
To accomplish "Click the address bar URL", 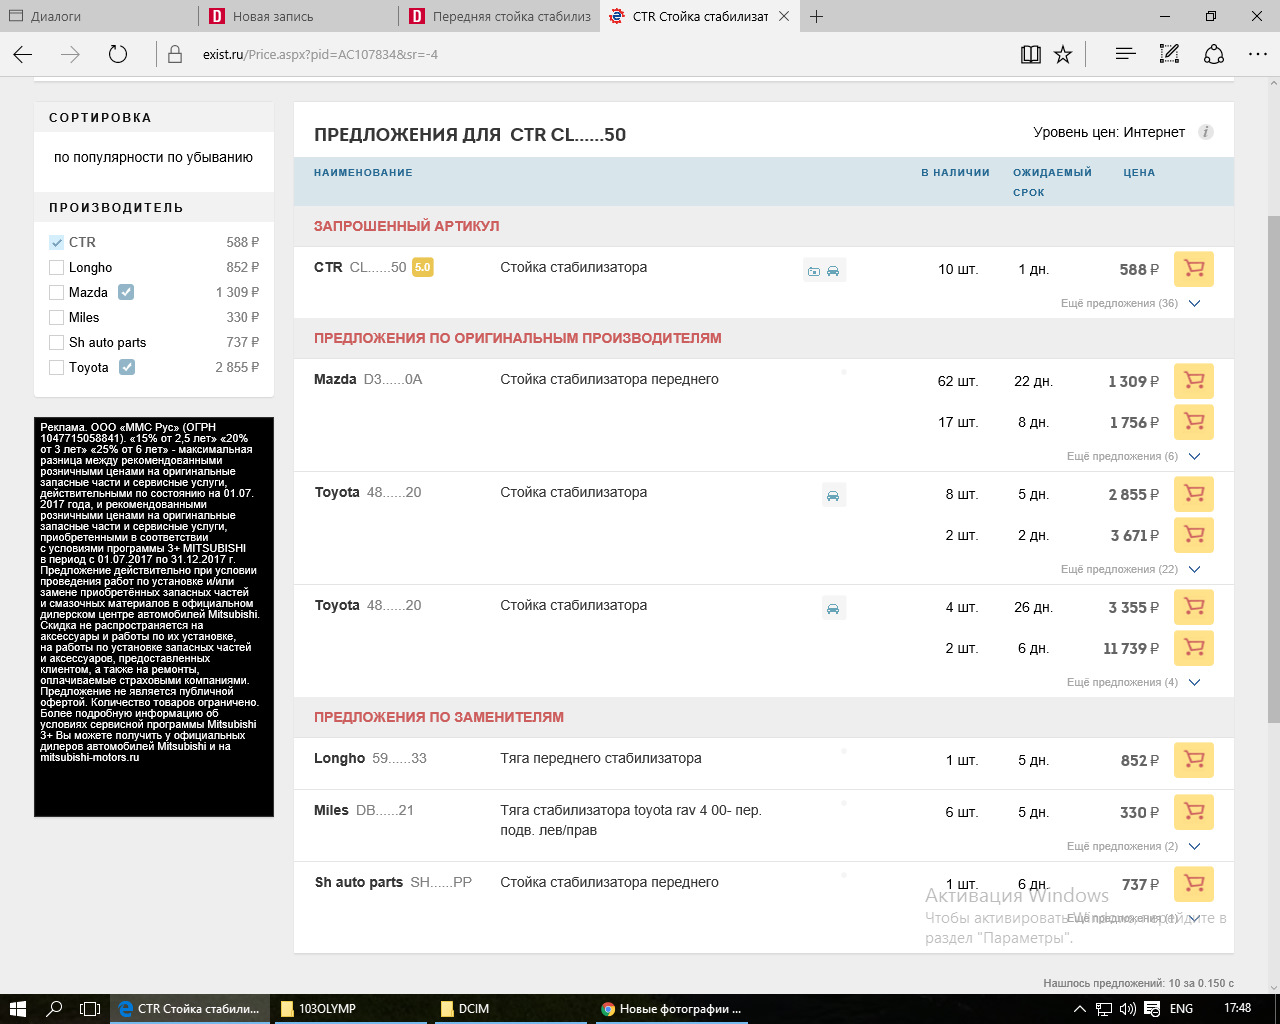I will coord(320,55).
